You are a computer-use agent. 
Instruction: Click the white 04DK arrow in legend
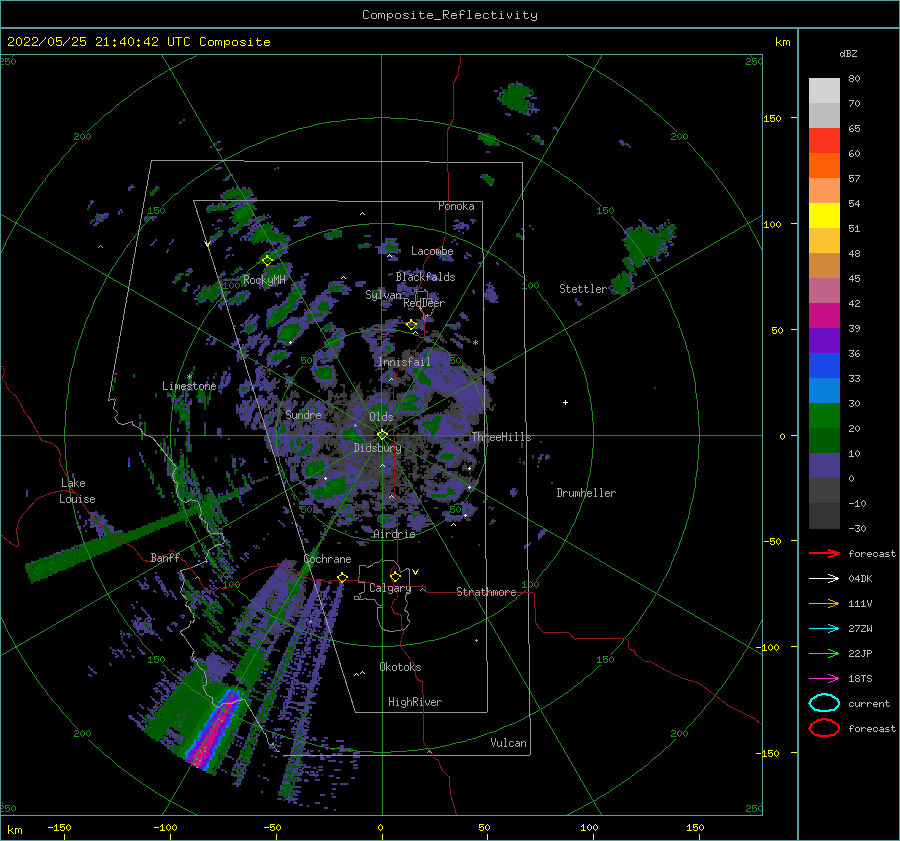point(825,578)
